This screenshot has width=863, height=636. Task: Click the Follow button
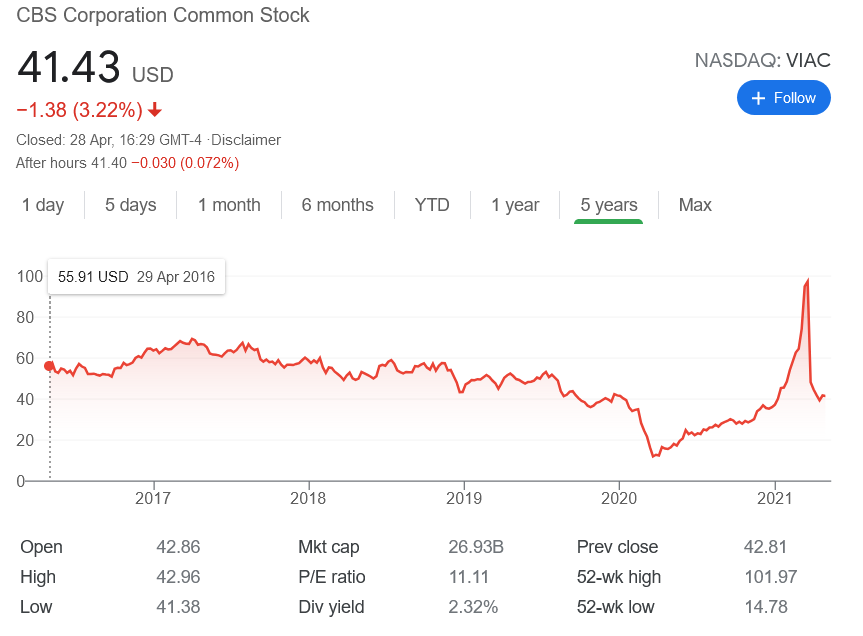pos(783,98)
